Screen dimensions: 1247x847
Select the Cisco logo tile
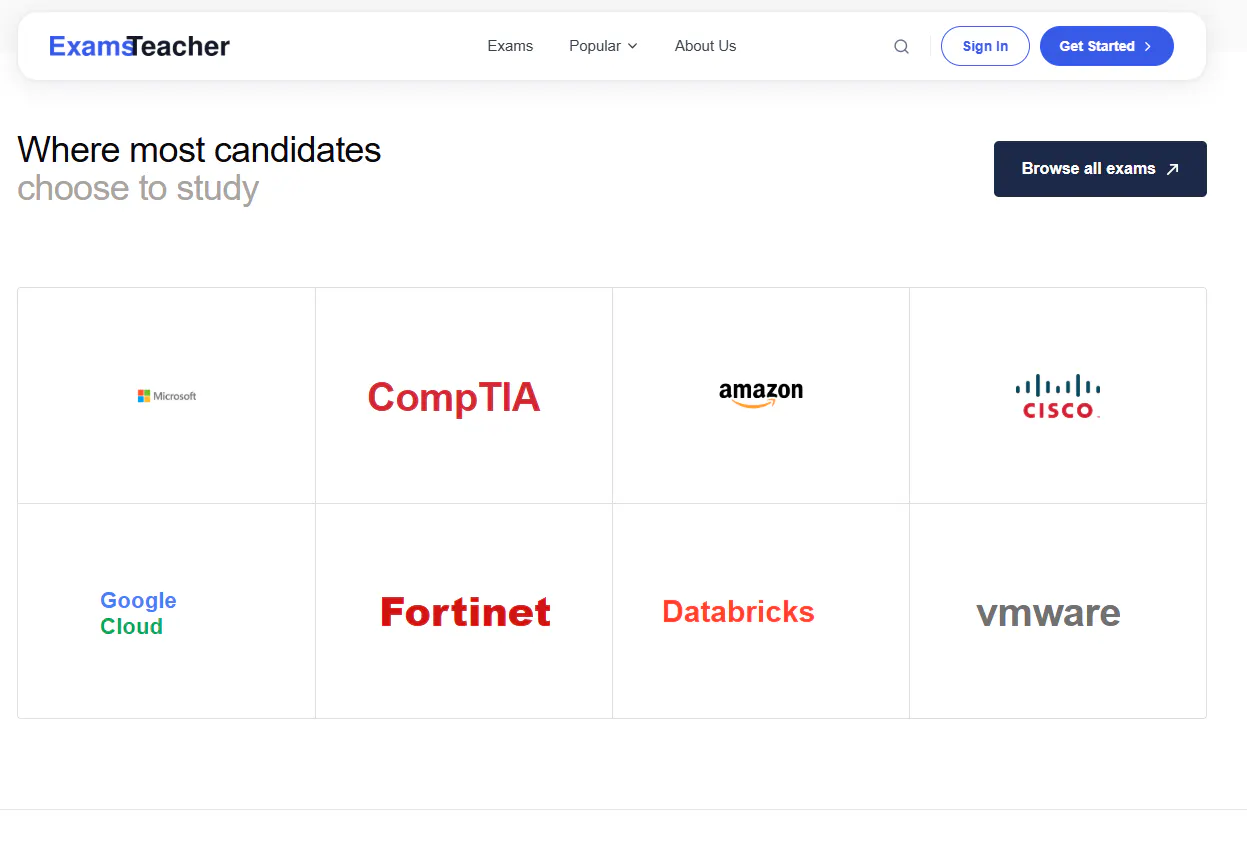[1058, 396]
